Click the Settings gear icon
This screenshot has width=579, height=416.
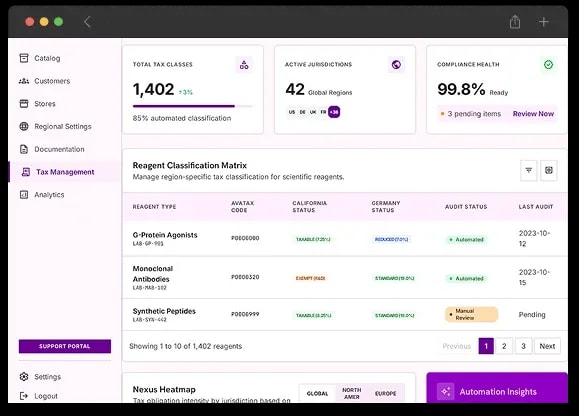[24, 377]
